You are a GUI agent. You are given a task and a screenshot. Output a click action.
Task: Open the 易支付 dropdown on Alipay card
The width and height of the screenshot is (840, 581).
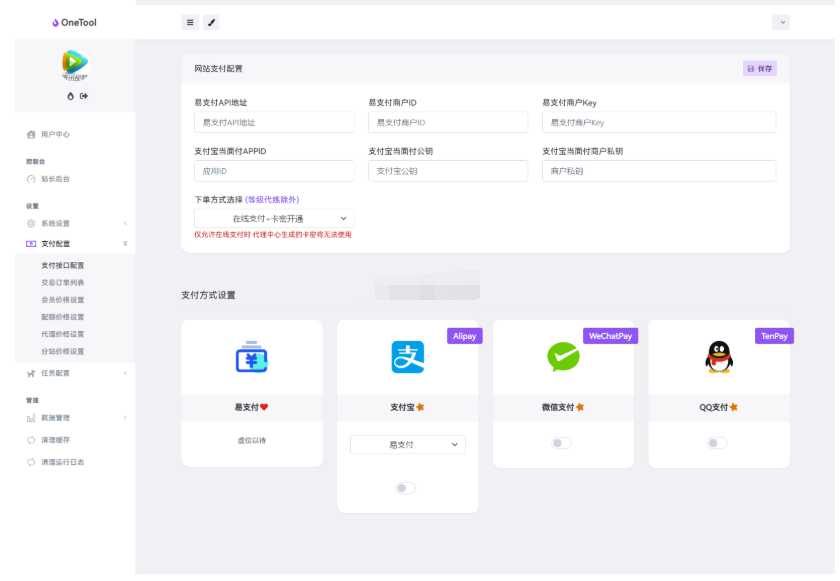(x=407, y=443)
